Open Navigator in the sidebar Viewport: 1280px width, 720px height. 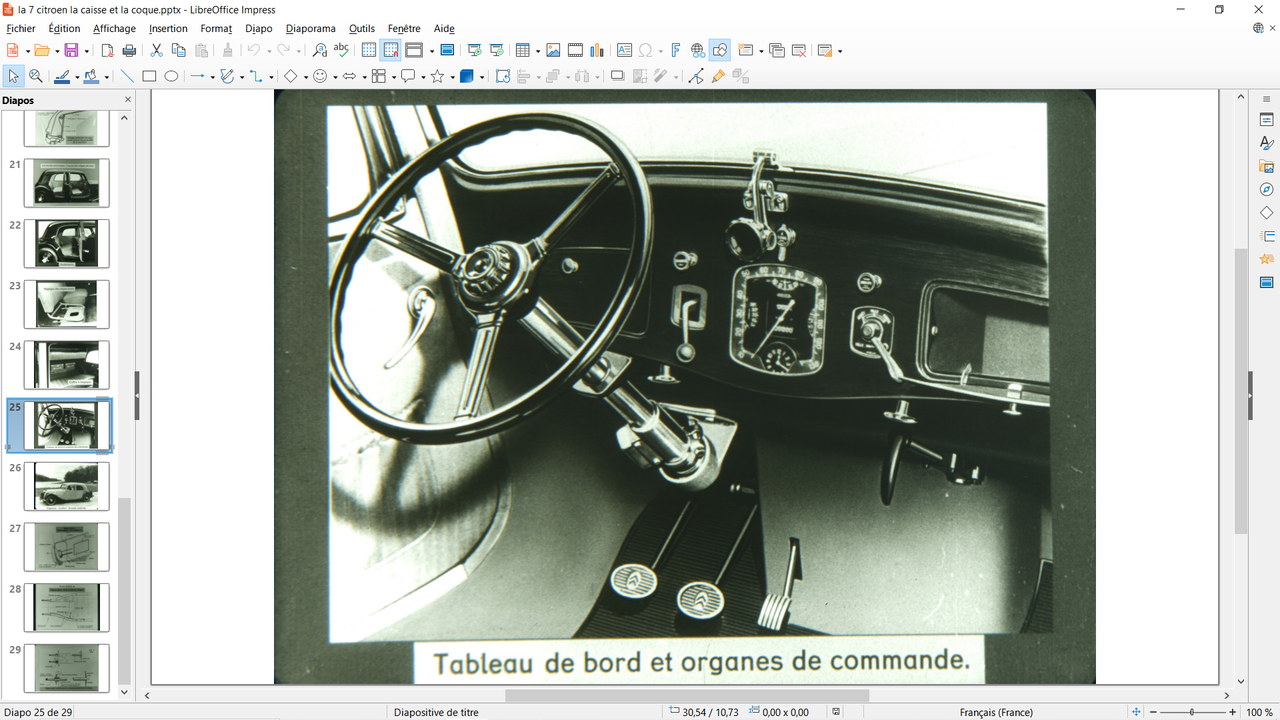pos(1267,189)
